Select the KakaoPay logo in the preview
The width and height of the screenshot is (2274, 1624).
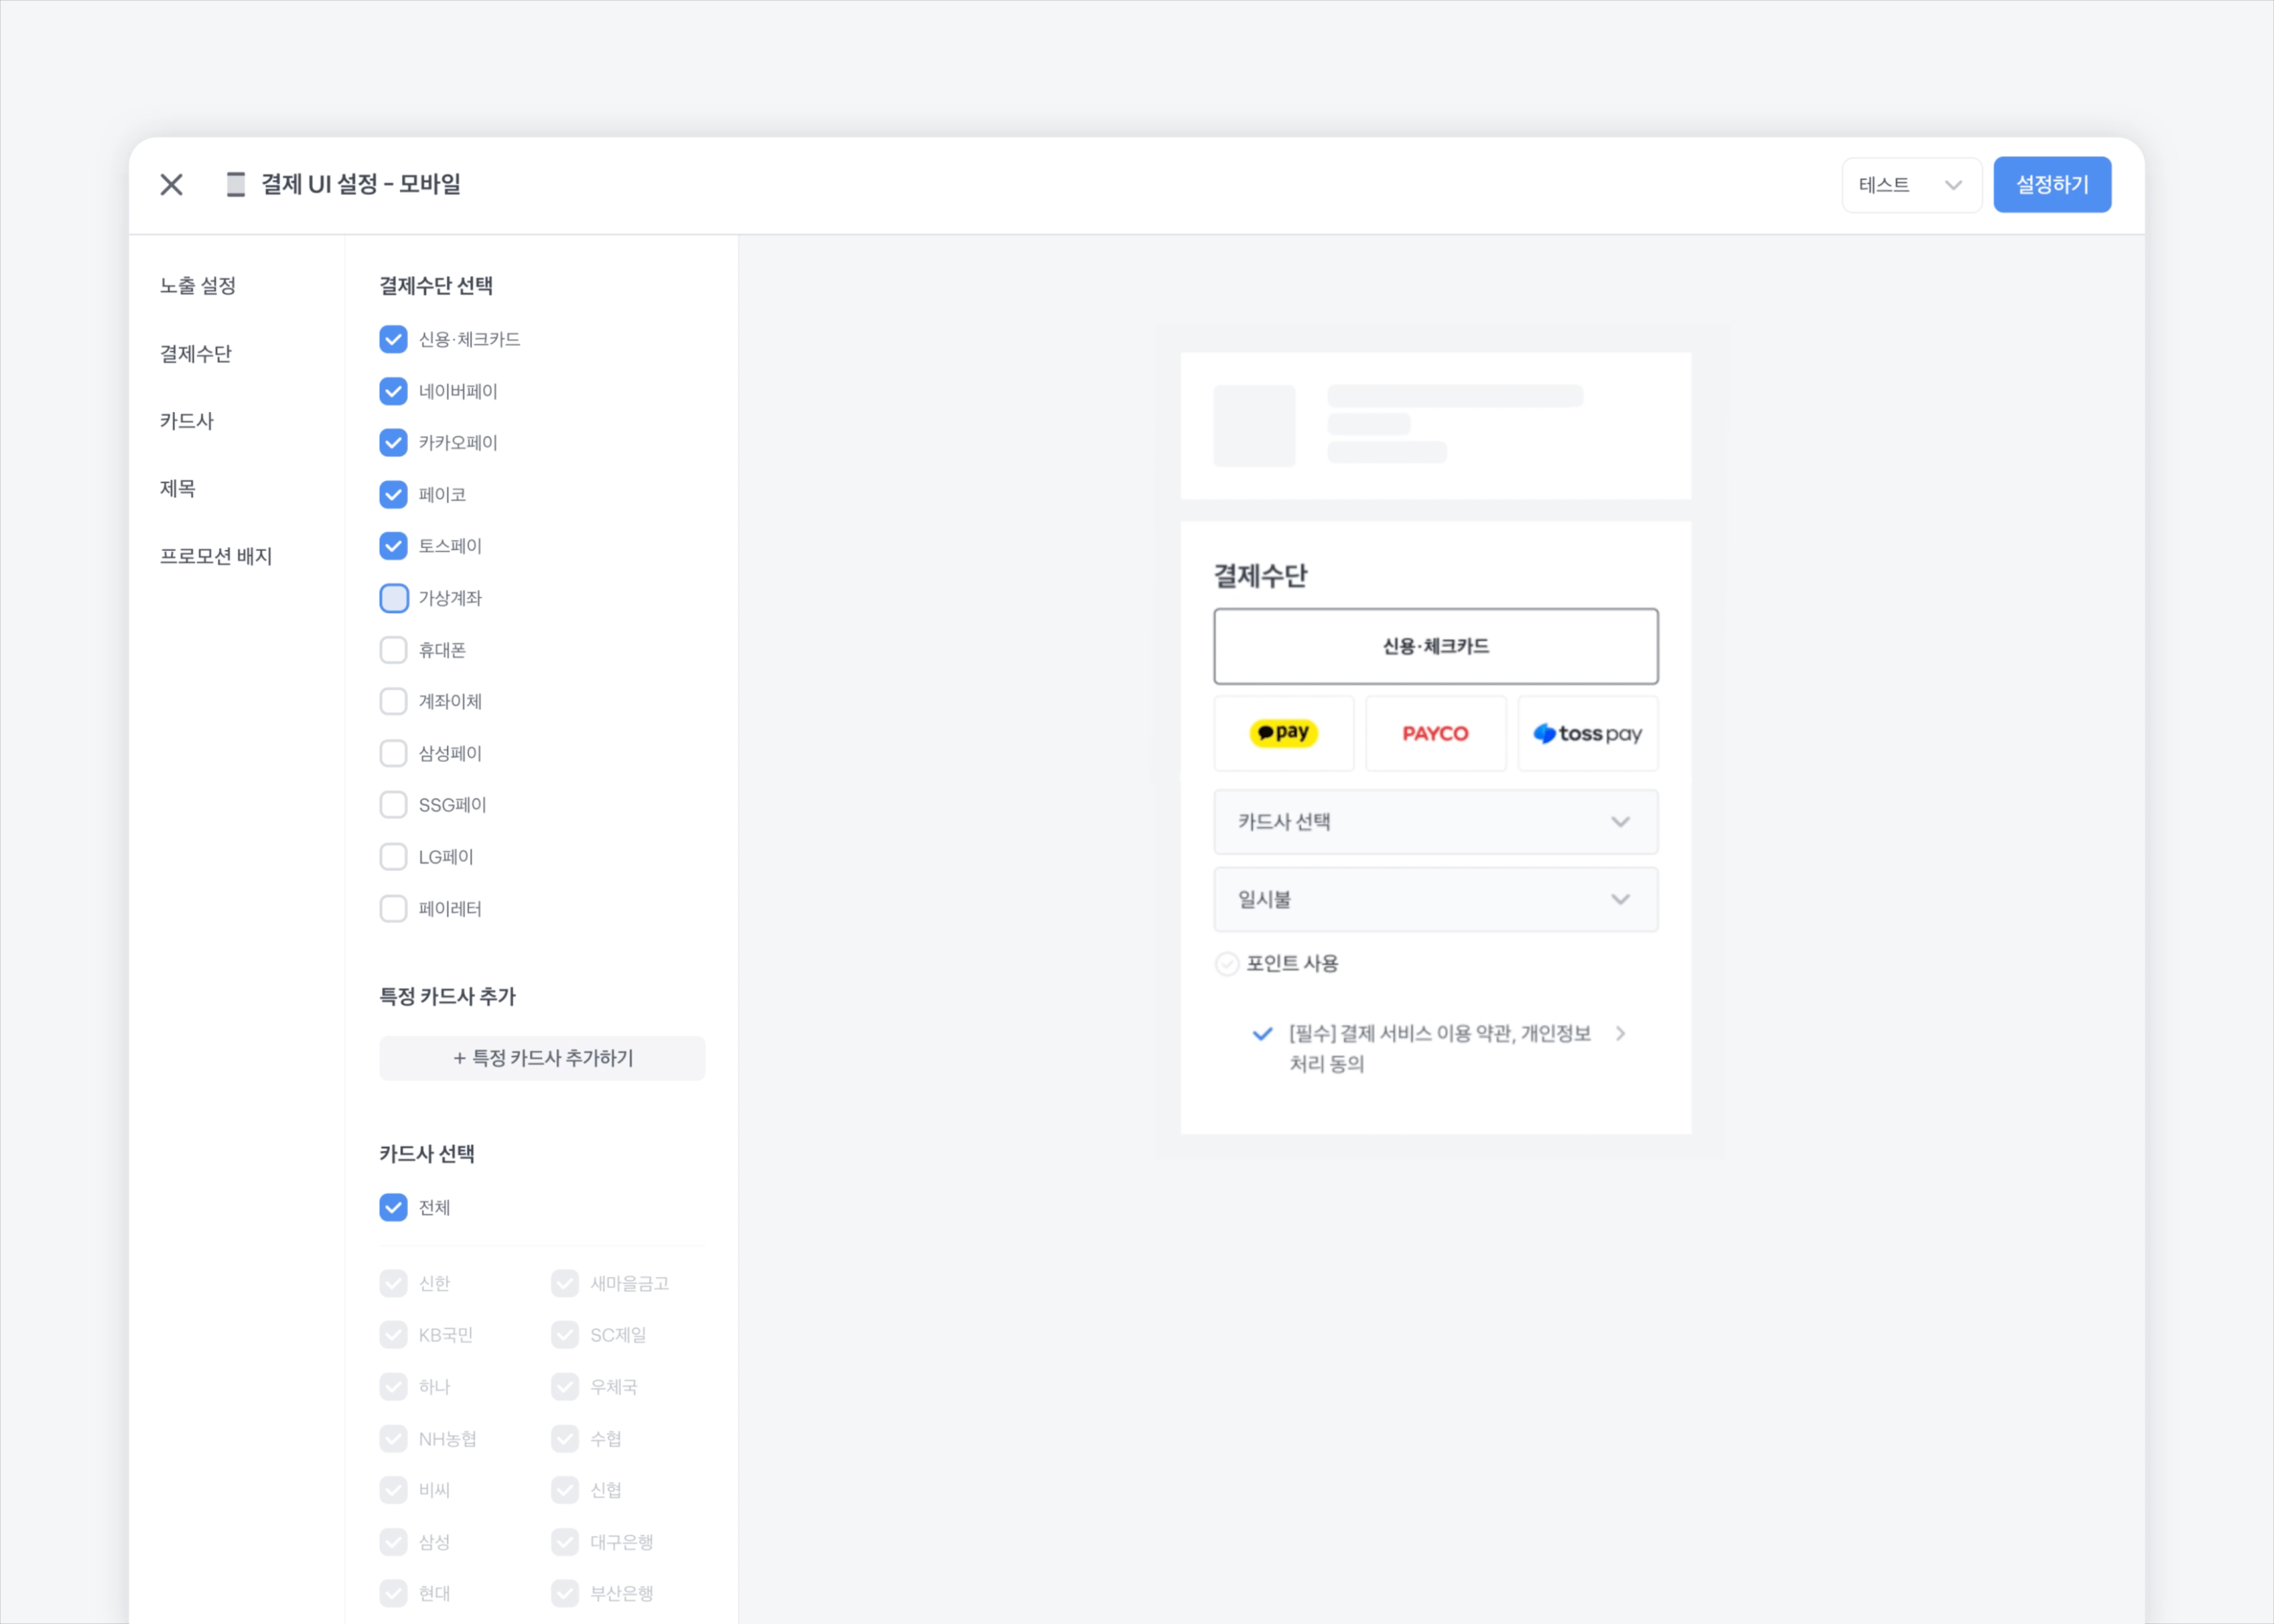click(1283, 733)
